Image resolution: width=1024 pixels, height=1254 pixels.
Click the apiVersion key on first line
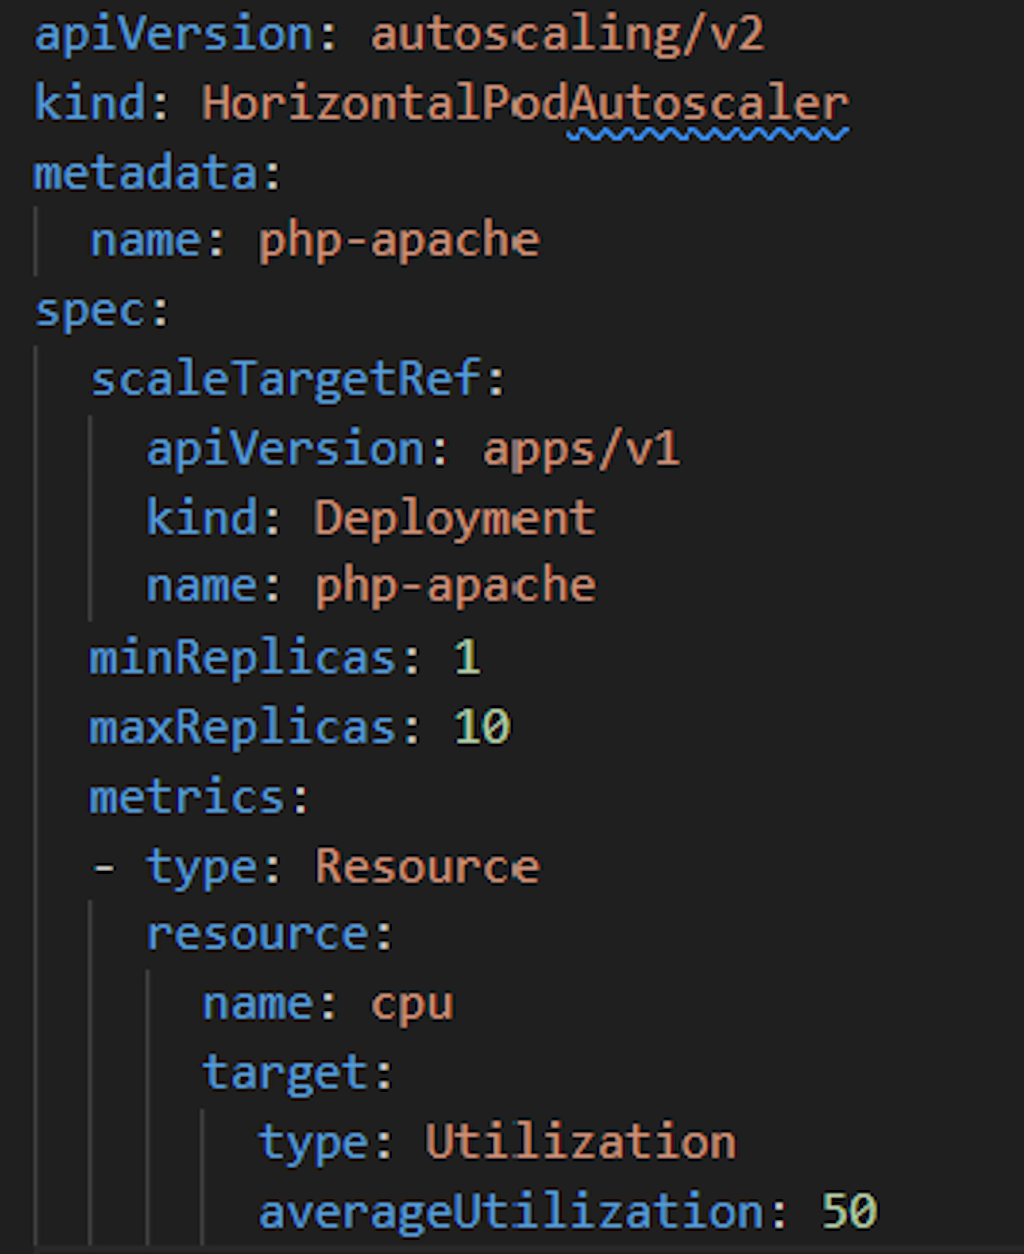175,34
